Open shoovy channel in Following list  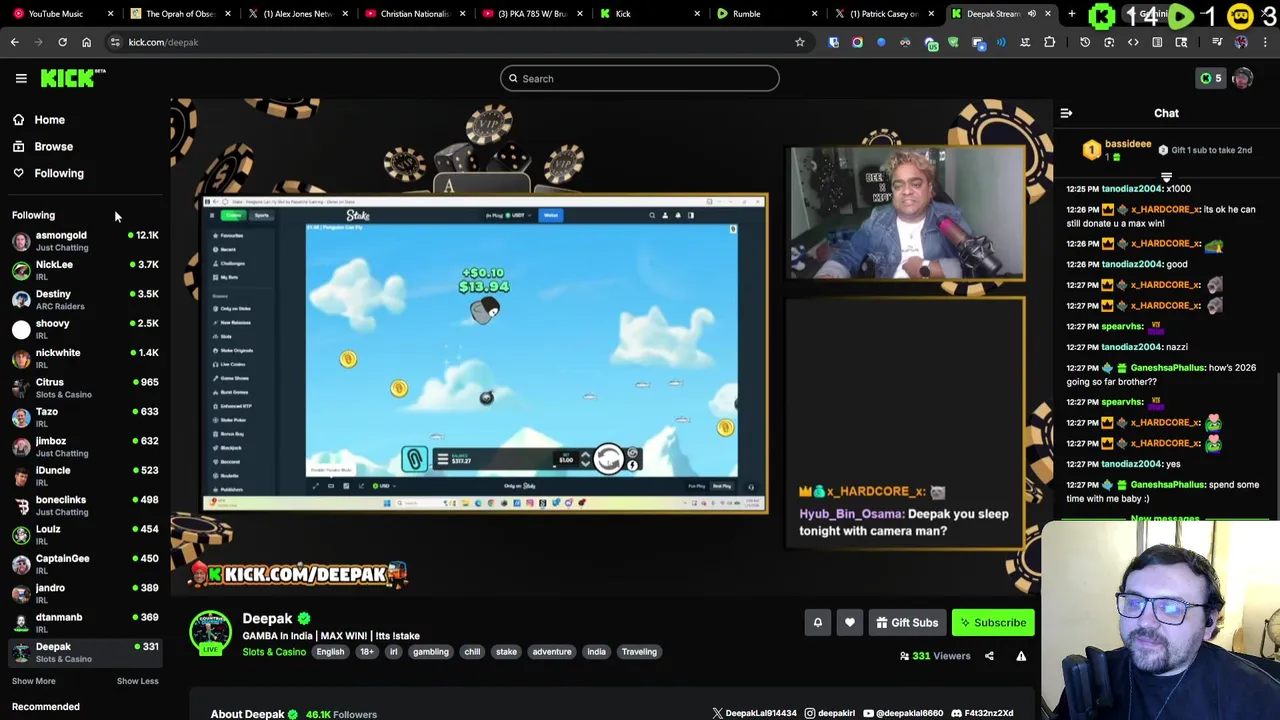tap(85, 329)
